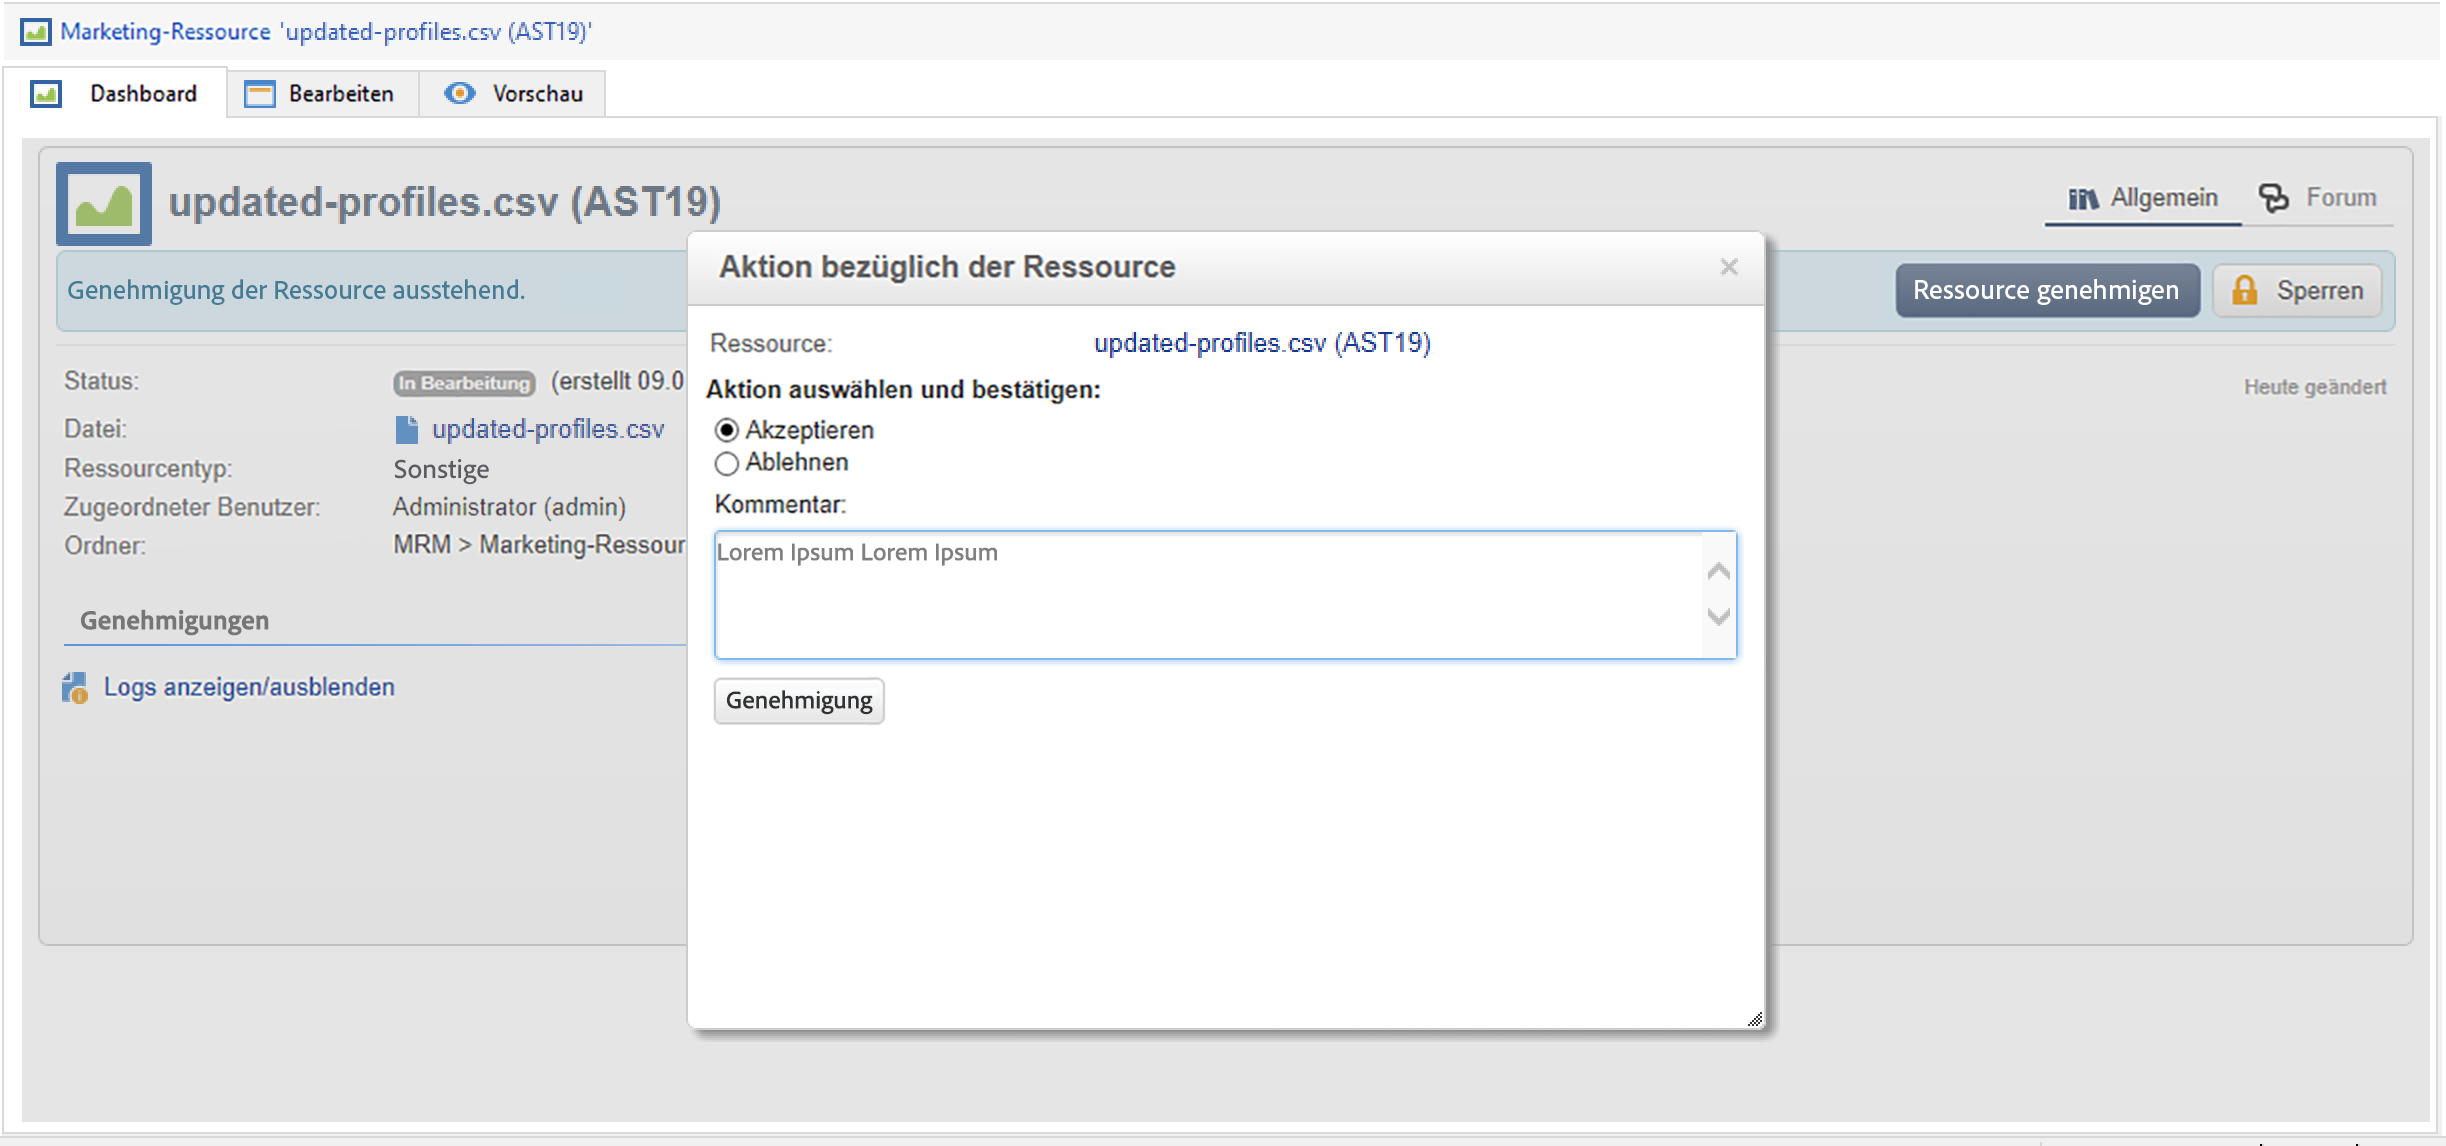
Task: Click the Ressource genehmigen button
Action: coord(2047,290)
